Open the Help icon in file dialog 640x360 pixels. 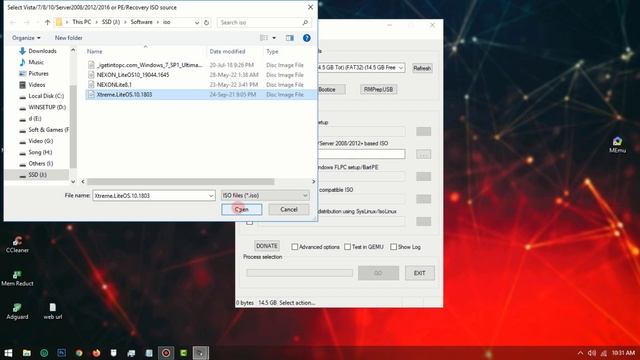pyautogui.click(x=307, y=38)
